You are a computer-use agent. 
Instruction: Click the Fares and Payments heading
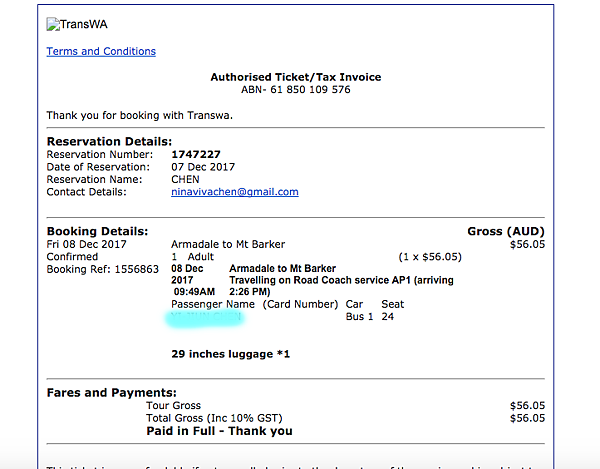coord(112,392)
